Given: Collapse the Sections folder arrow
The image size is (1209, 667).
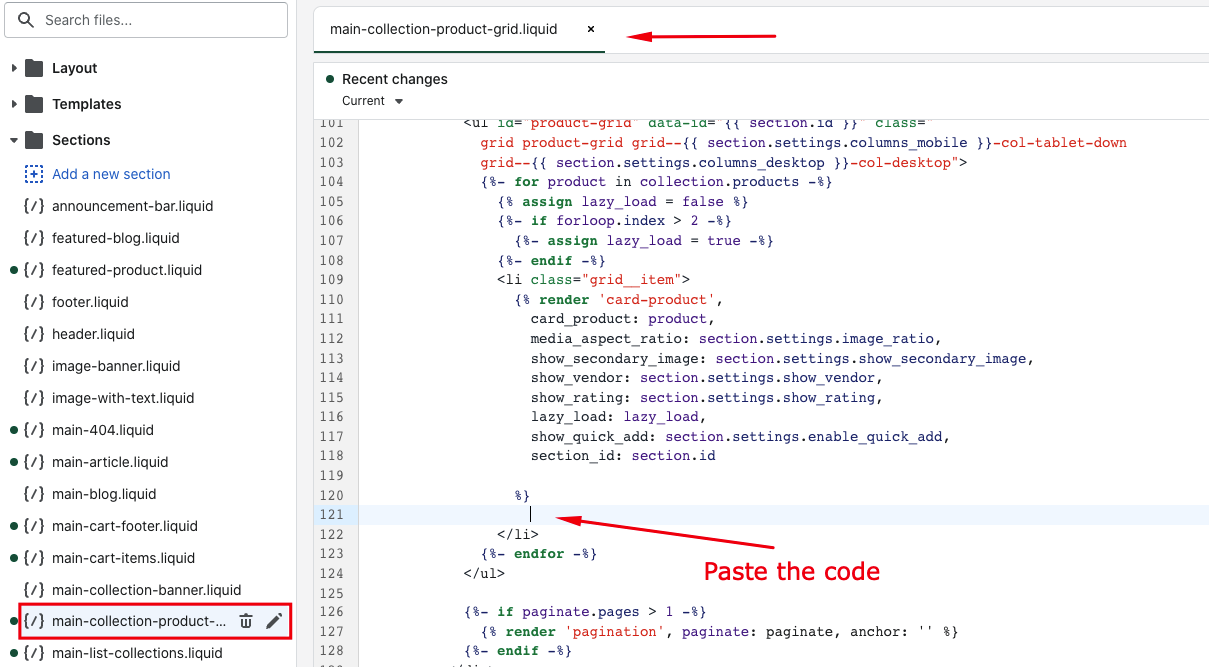Looking at the screenshot, I should (x=14, y=140).
